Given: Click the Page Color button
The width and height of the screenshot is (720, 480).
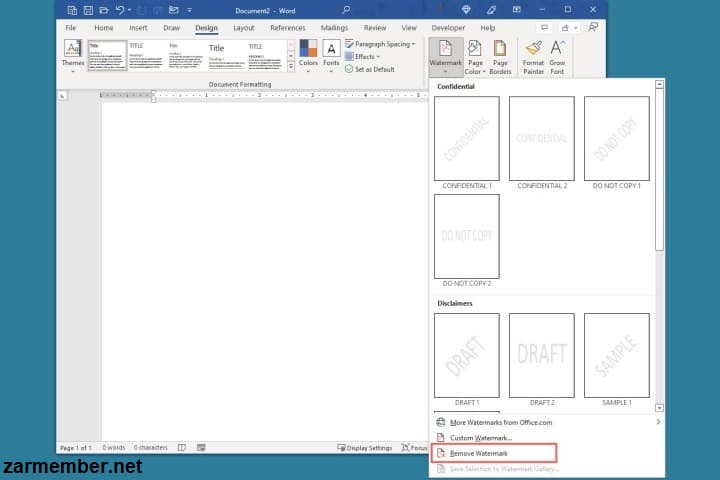Looking at the screenshot, I should point(475,57).
